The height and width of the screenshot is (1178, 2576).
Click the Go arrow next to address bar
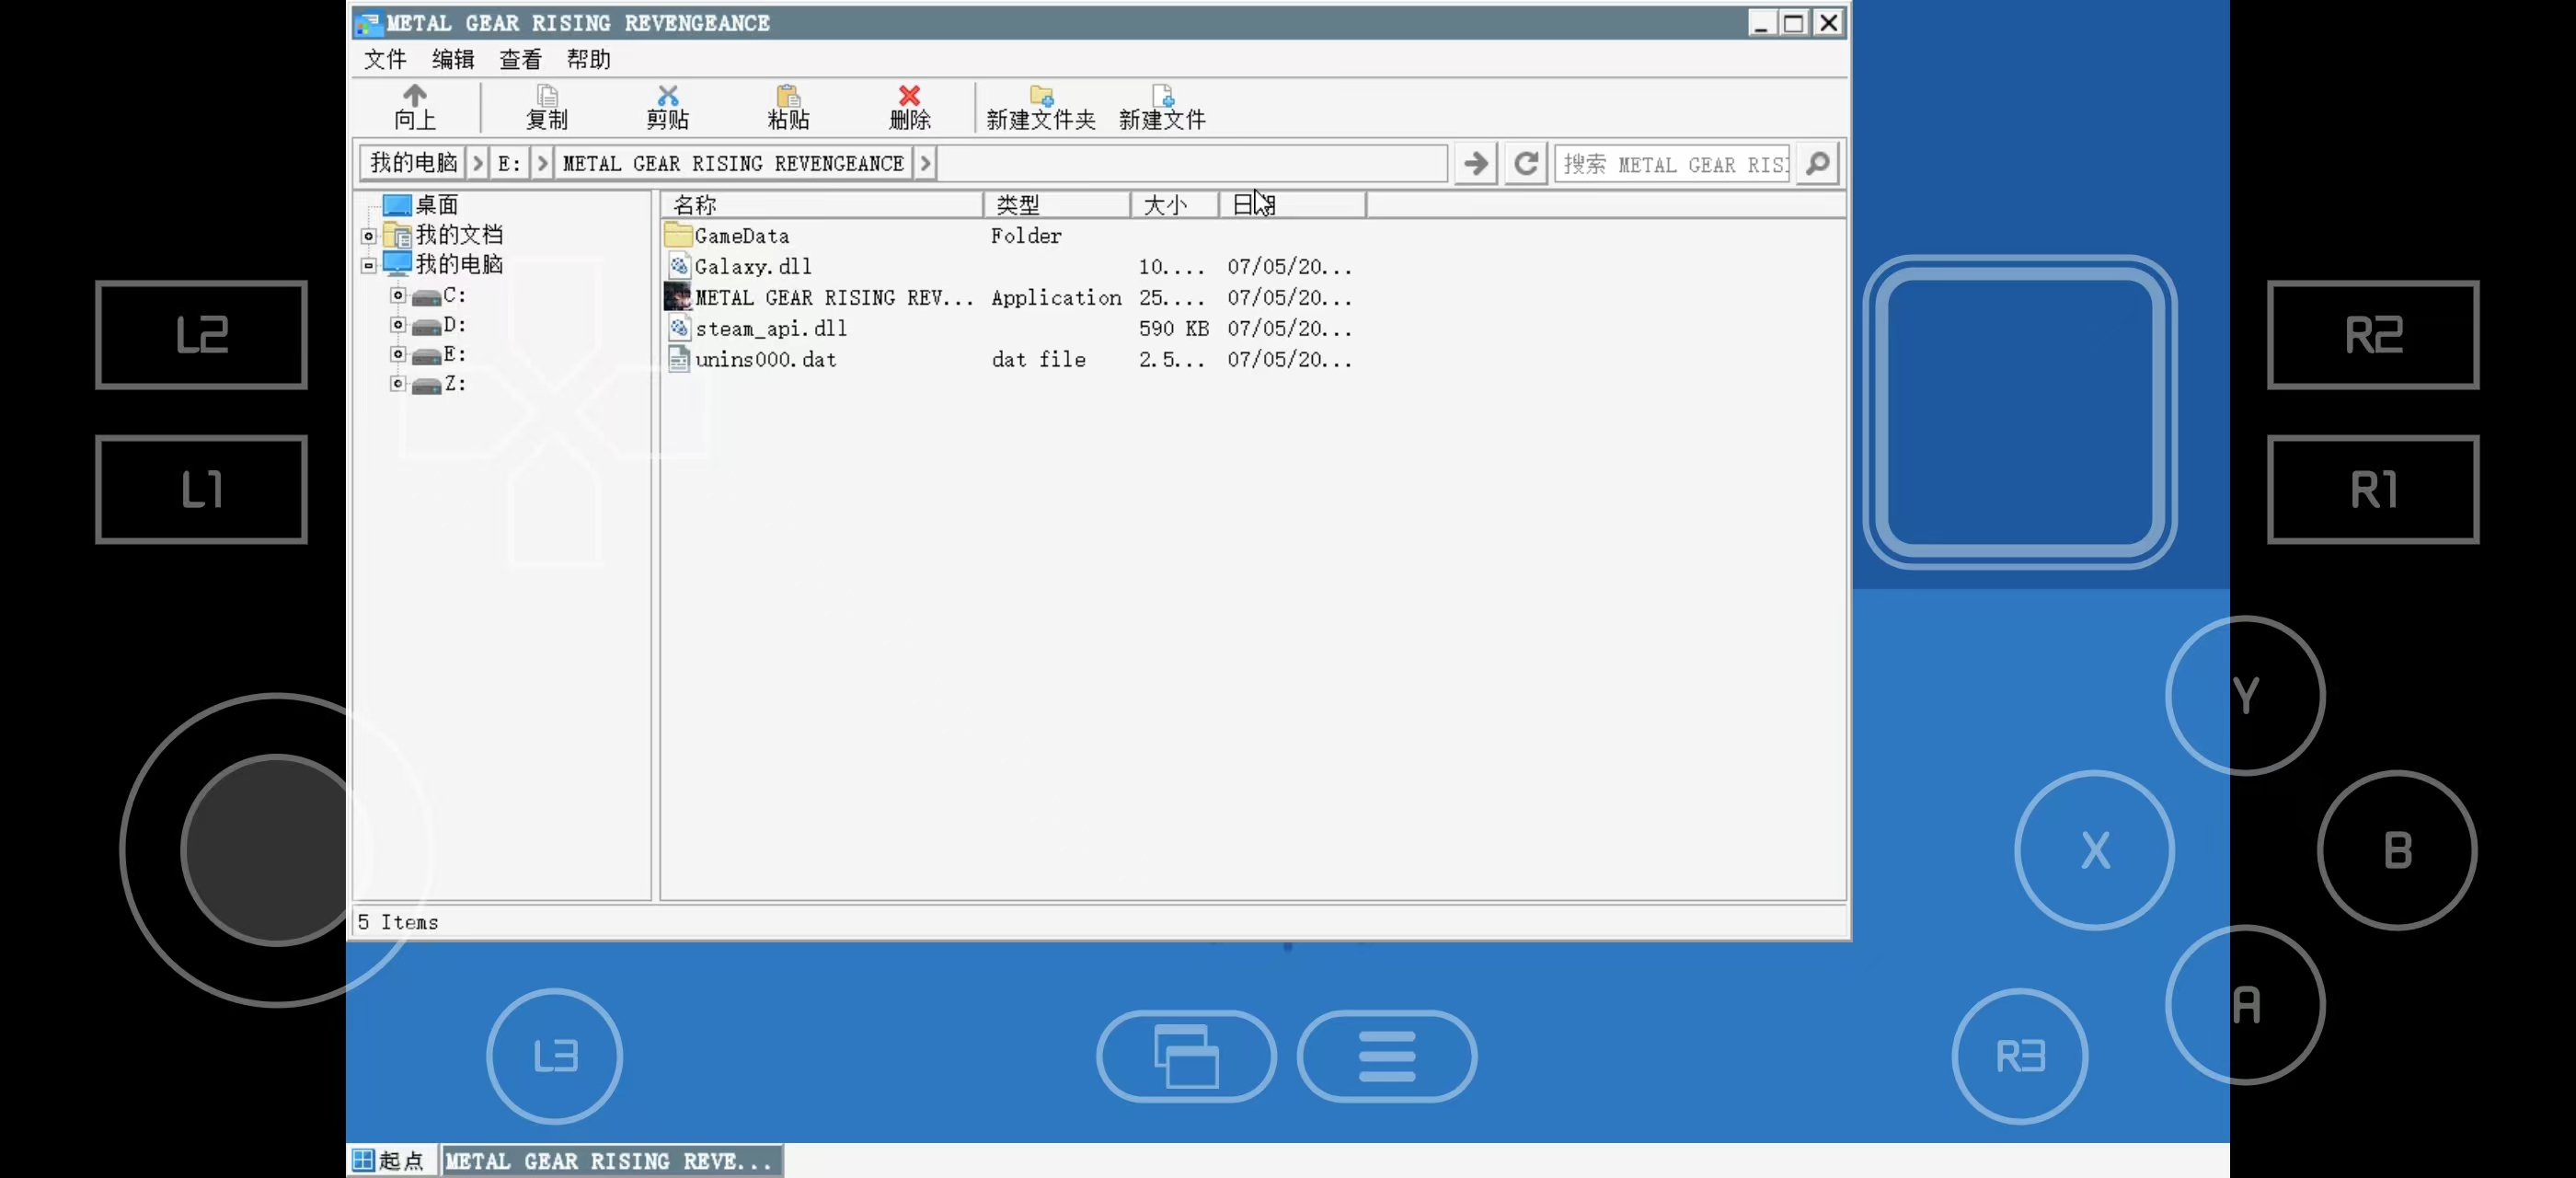click(1476, 163)
